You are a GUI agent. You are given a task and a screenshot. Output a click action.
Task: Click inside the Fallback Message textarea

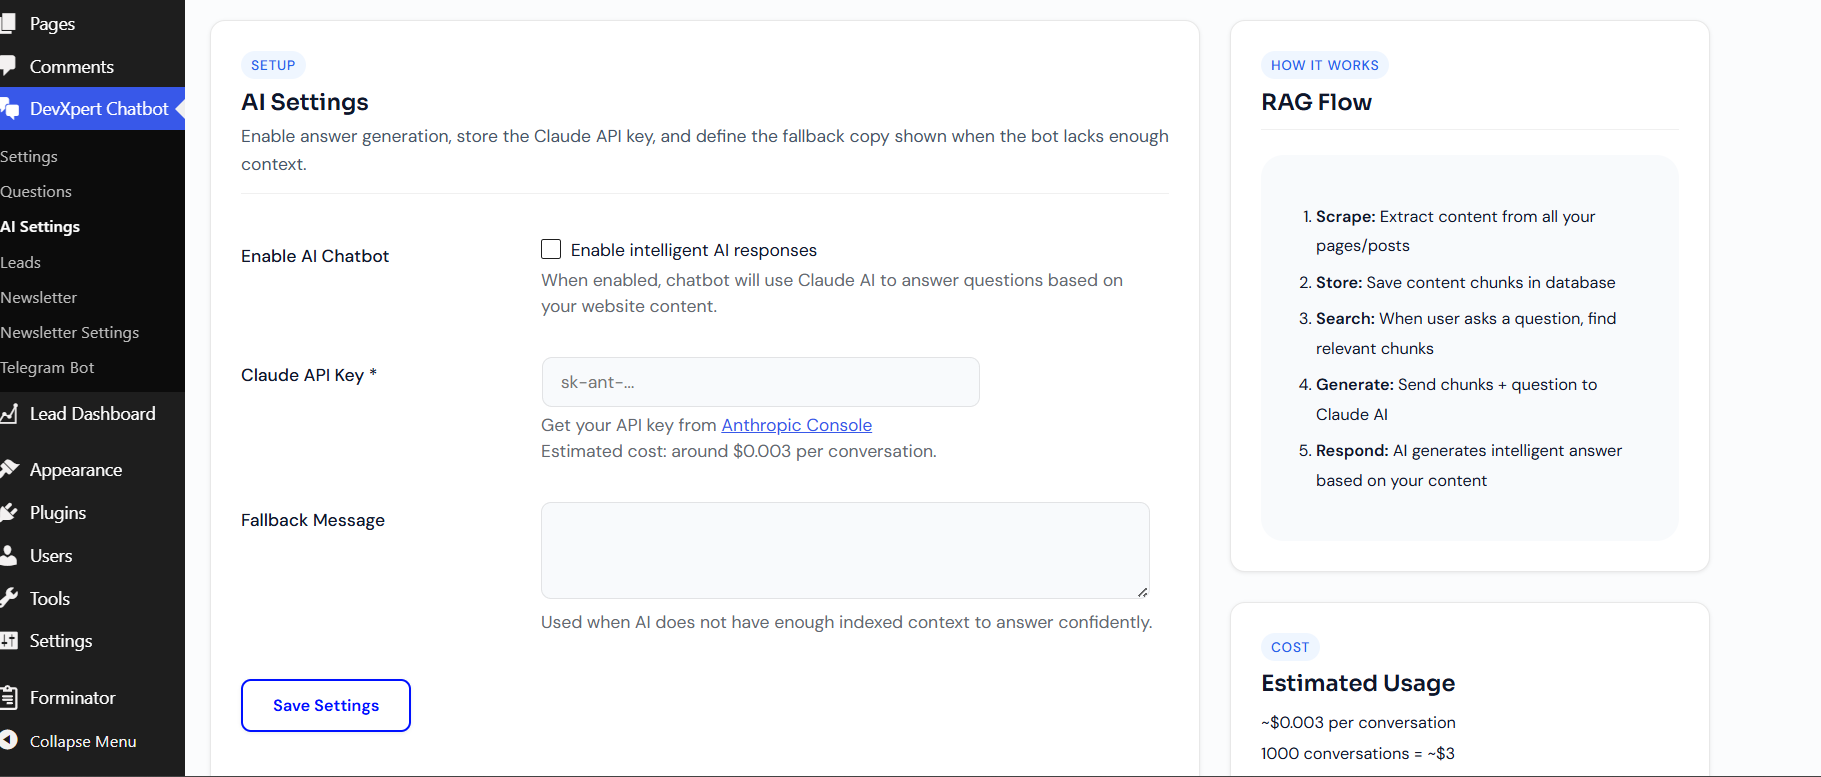pyautogui.click(x=845, y=550)
